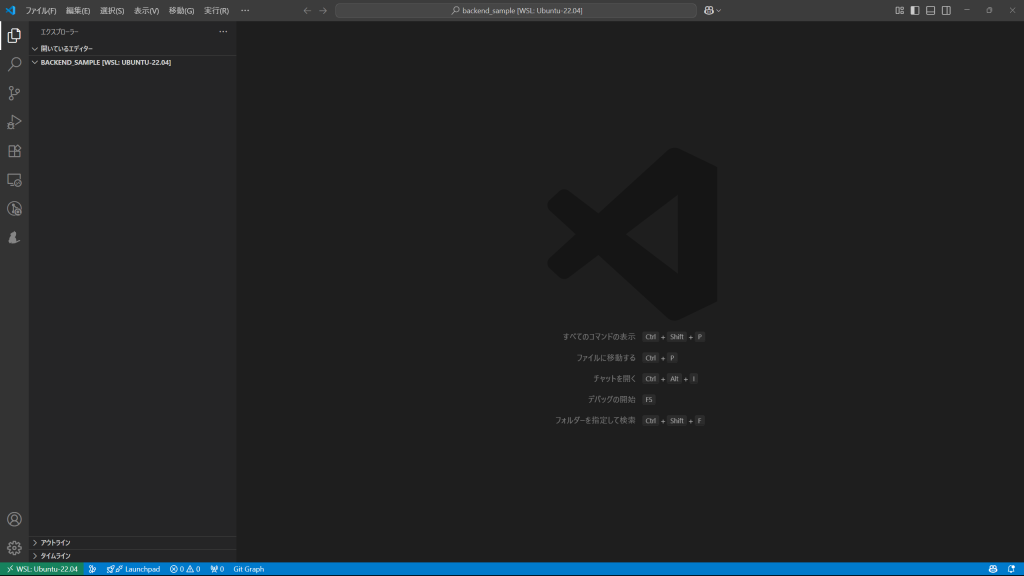This screenshot has width=1024, height=576.
Task: Open the 選択(S) menu
Action: pyautogui.click(x=112, y=10)
